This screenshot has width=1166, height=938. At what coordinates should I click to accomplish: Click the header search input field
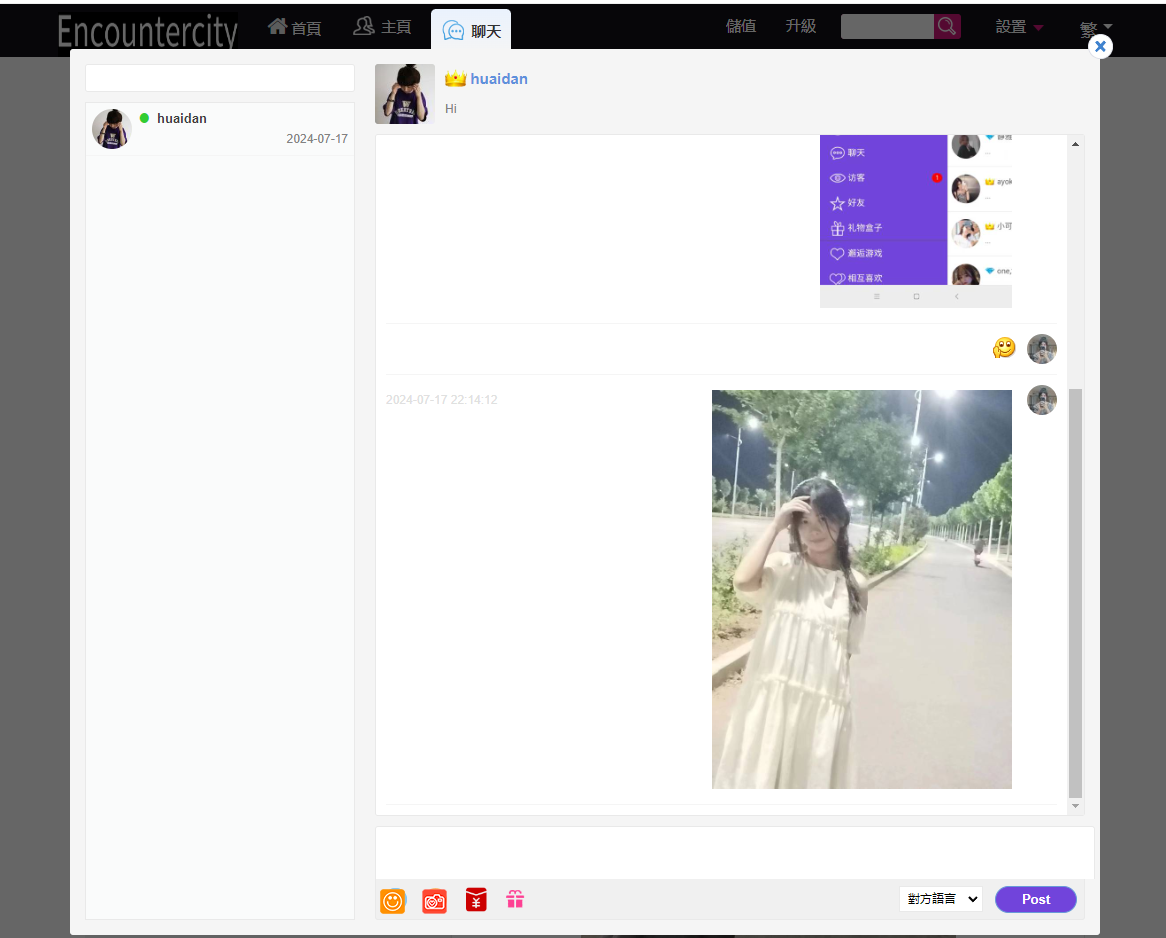point(887,26)
